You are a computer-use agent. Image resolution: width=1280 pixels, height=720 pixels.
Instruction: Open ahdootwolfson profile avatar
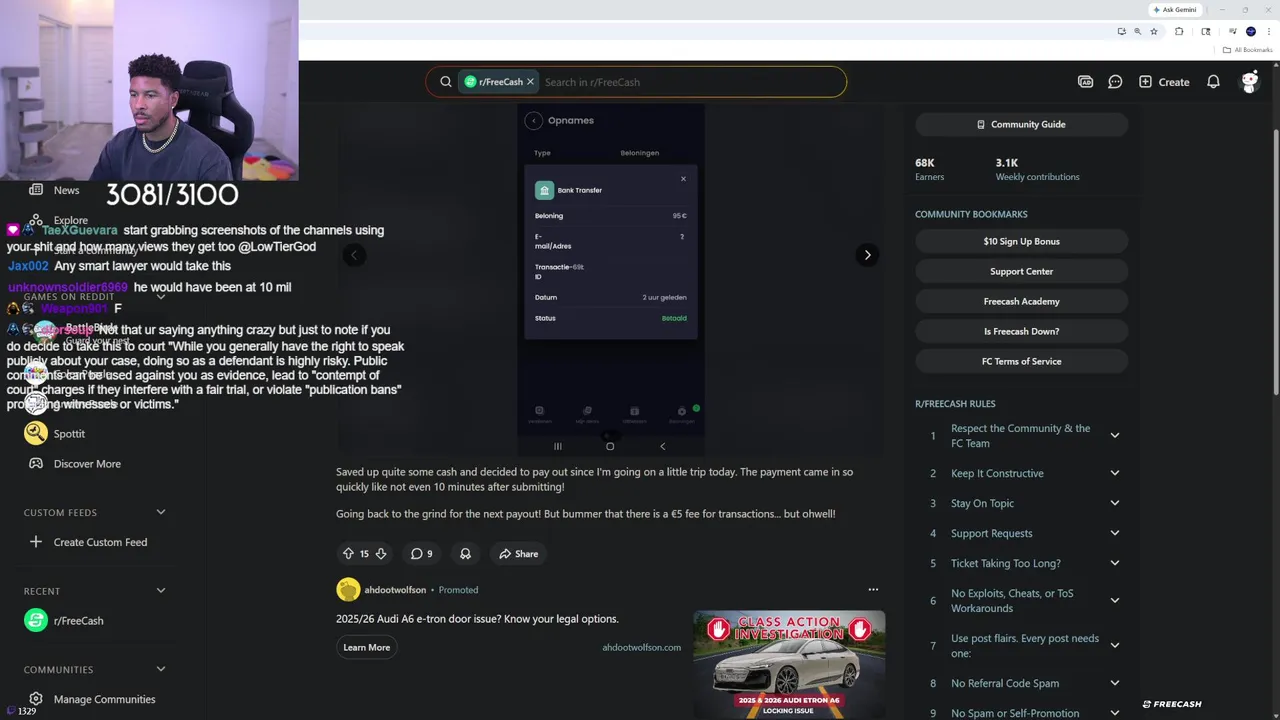click(348, 589)
